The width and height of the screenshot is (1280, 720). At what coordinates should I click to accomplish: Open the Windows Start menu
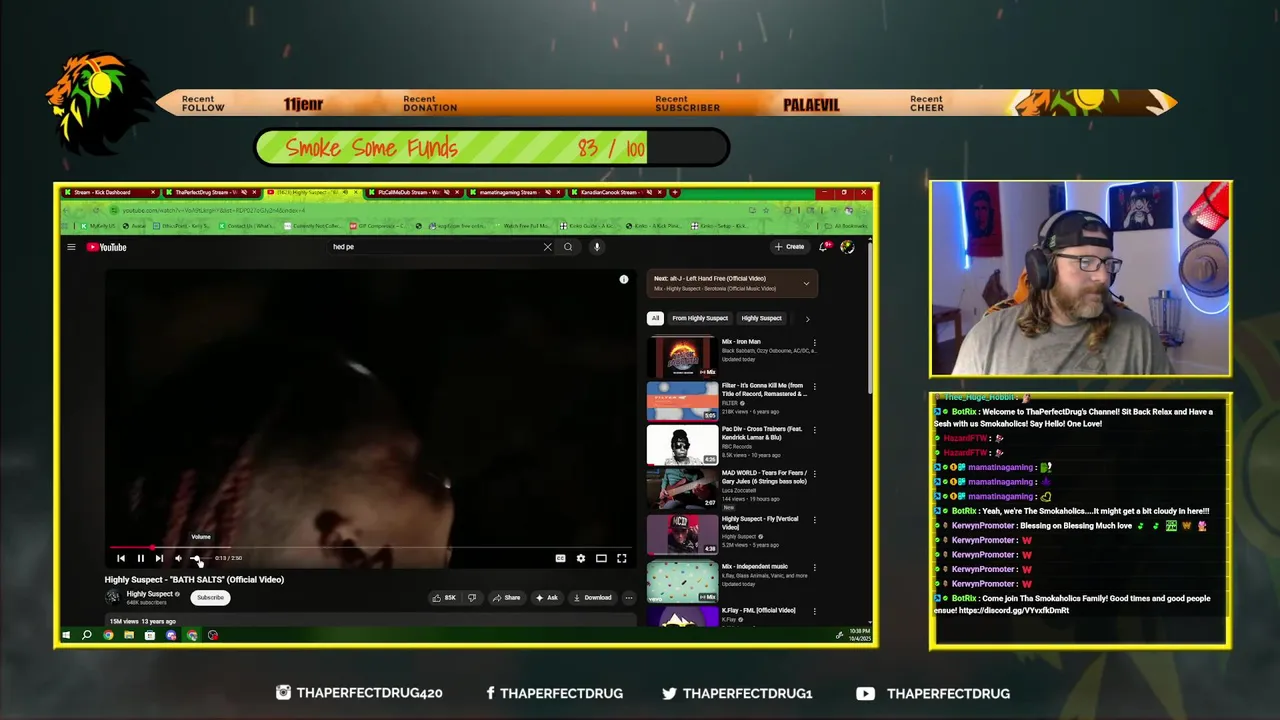click(66, 635)
